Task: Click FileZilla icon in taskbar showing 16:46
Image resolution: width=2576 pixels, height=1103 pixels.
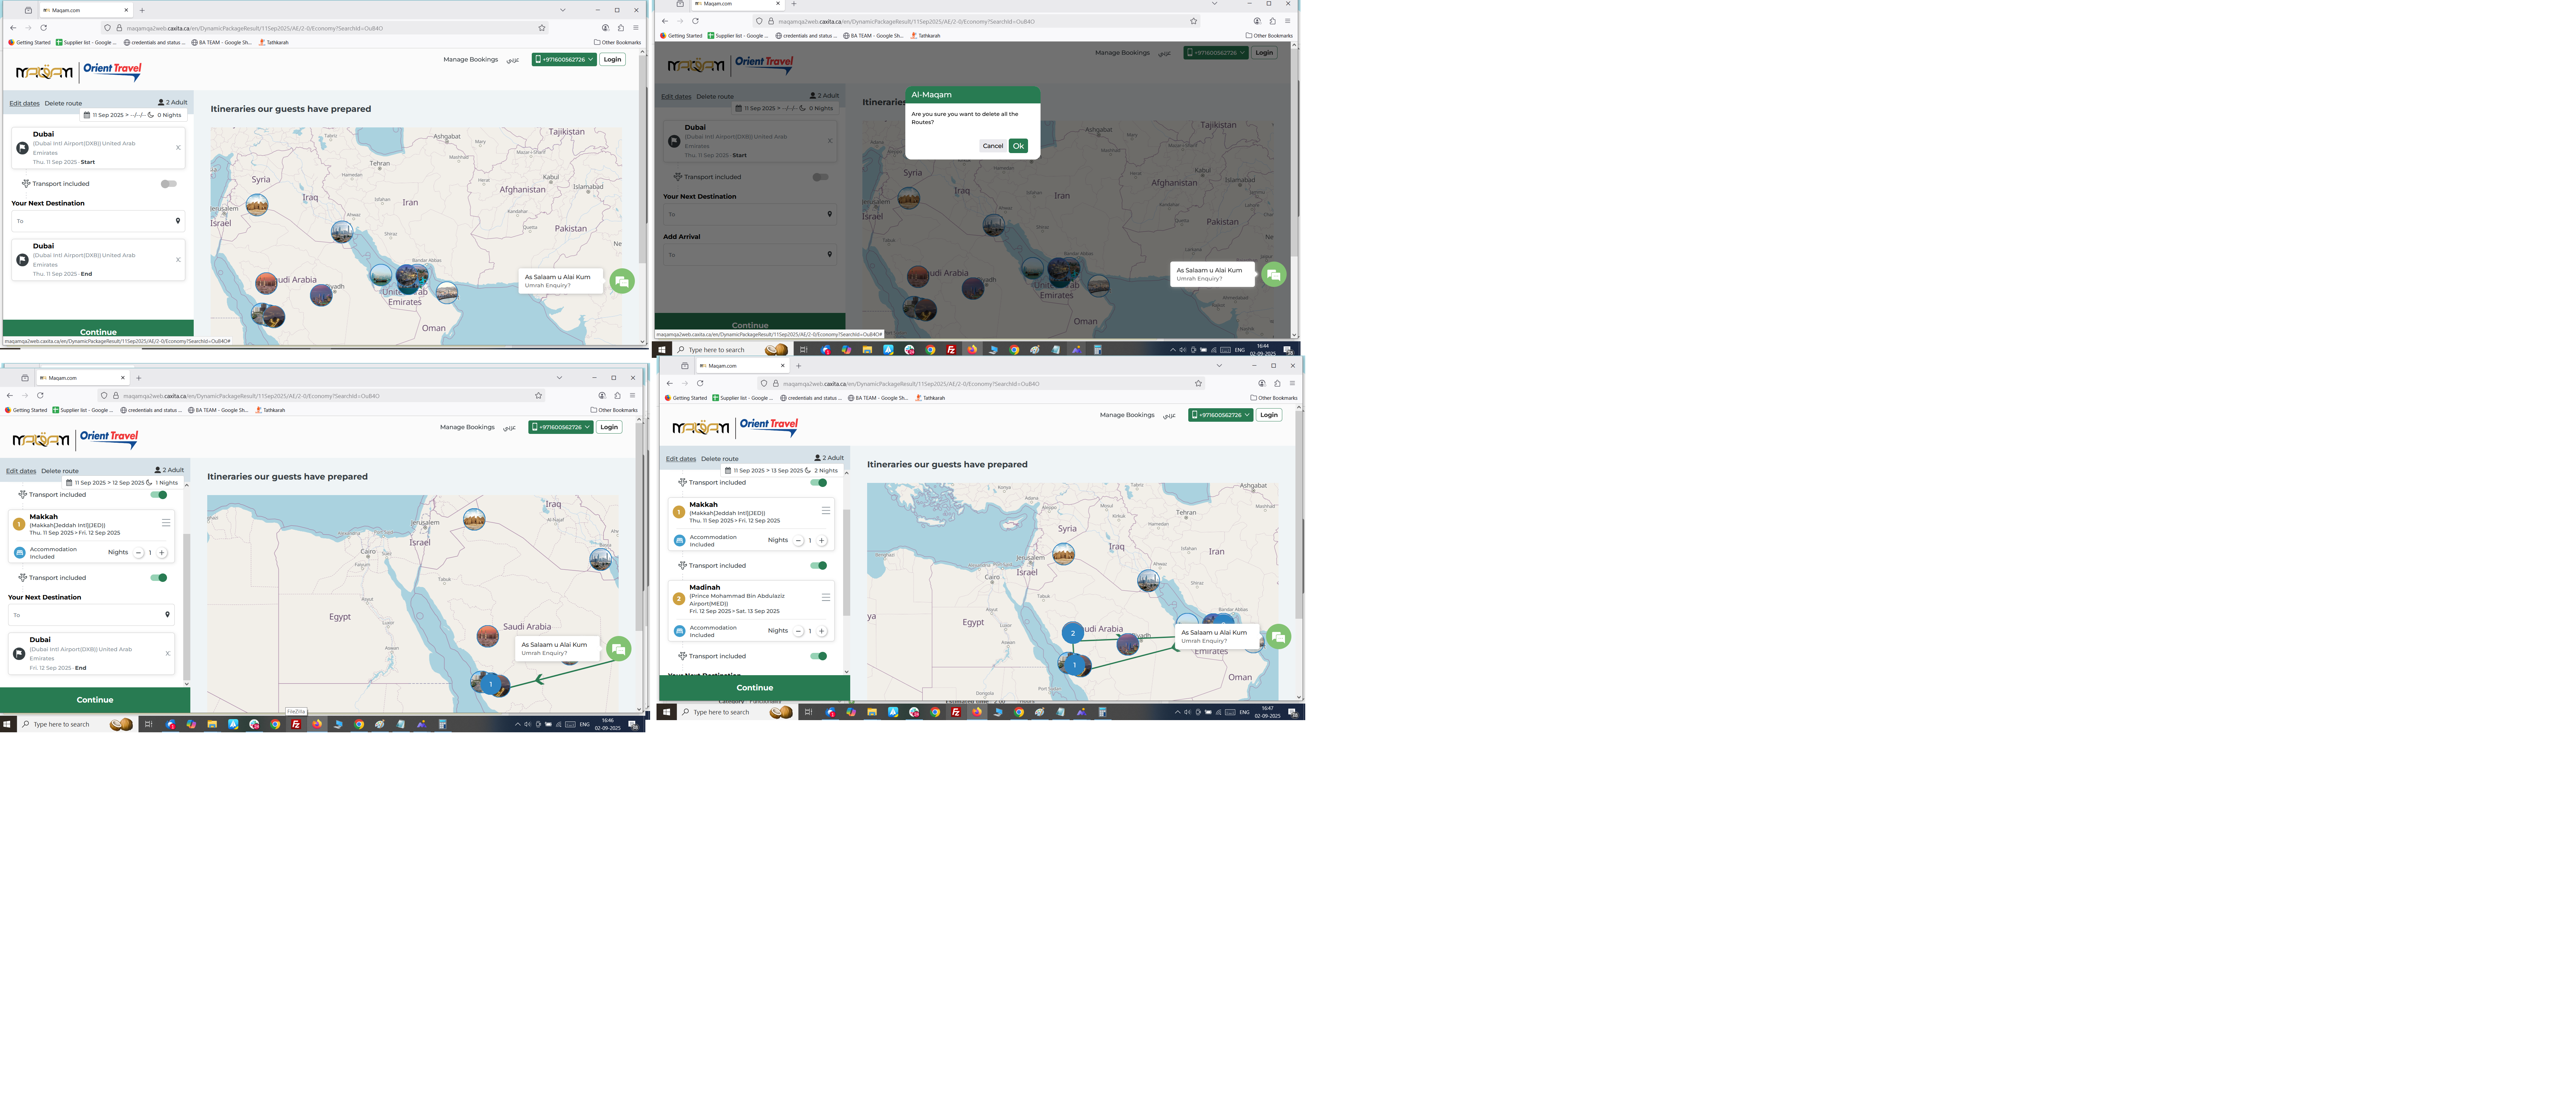Action: [296, 724]
